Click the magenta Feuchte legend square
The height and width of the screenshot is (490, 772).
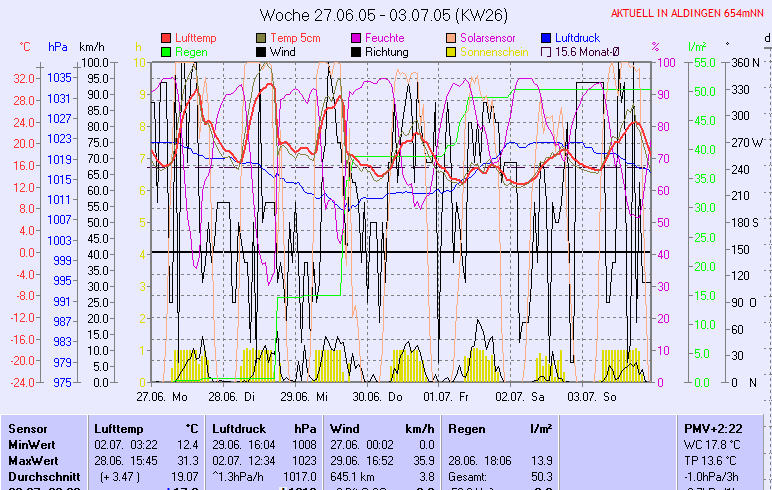pos(355,38)
